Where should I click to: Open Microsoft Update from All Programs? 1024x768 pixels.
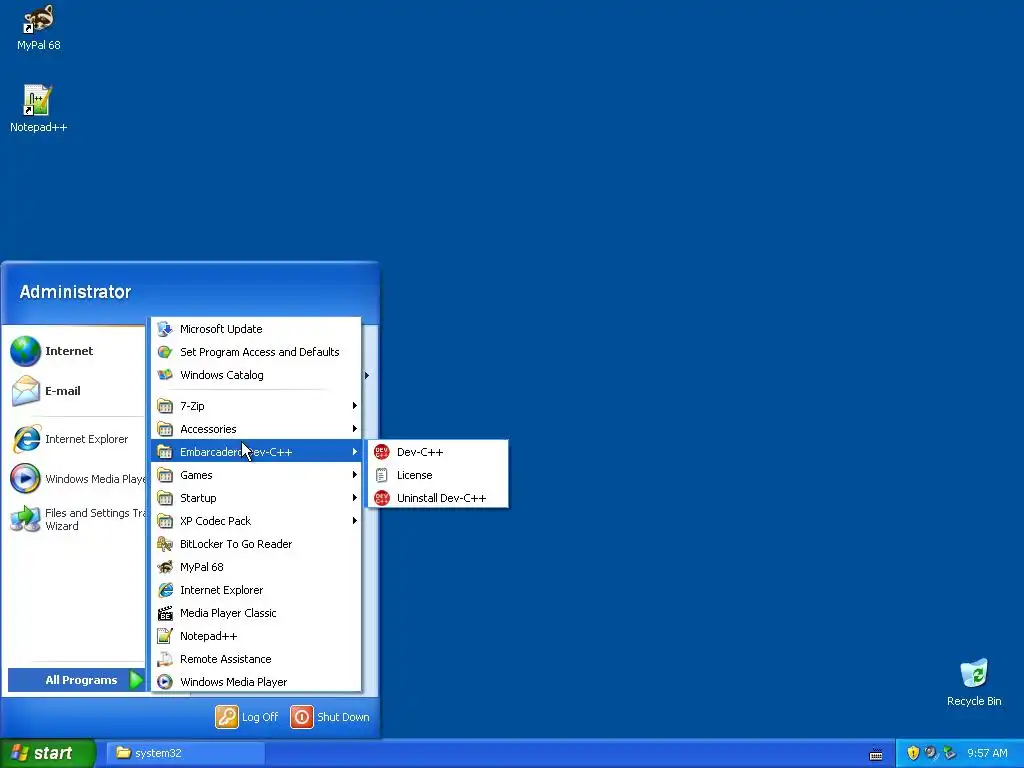coord(256,329)
